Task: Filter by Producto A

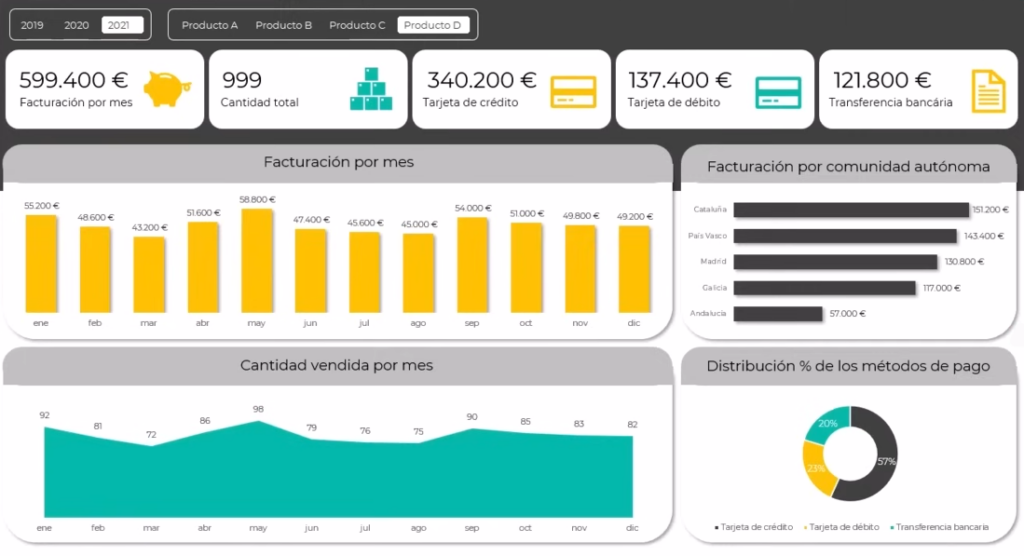Action: click(210, 25)
